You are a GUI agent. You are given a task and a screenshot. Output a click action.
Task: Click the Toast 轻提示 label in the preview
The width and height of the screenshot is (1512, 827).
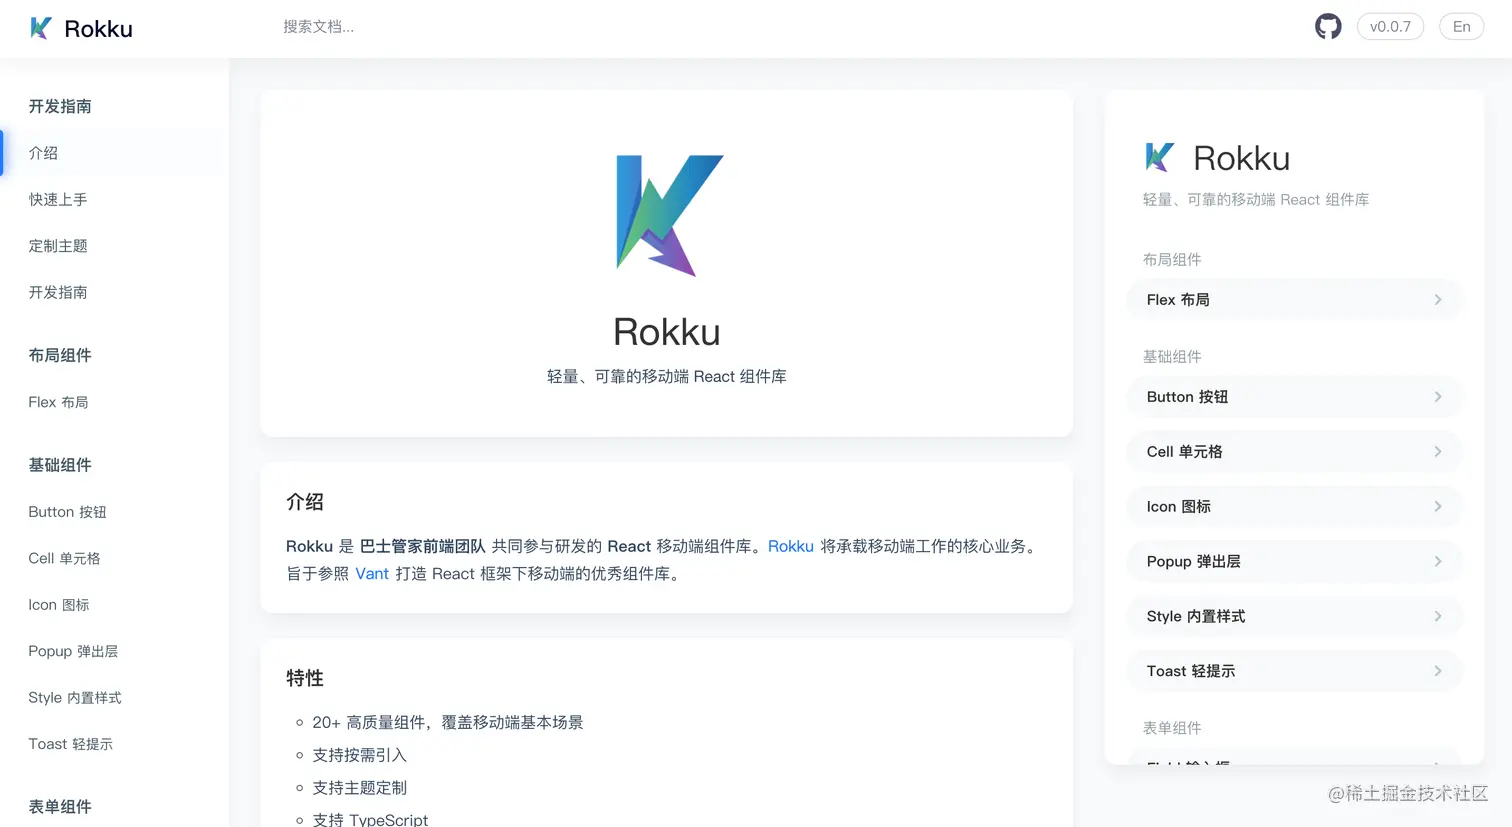pos(1191,671)
